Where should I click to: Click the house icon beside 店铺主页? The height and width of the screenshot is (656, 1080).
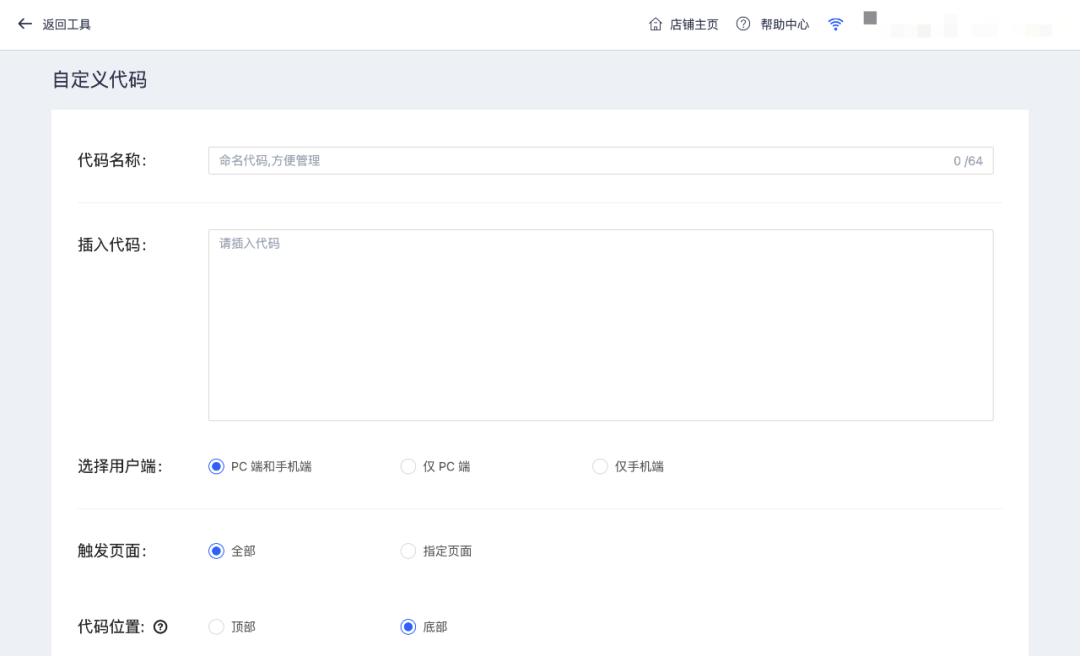(656, 24)
